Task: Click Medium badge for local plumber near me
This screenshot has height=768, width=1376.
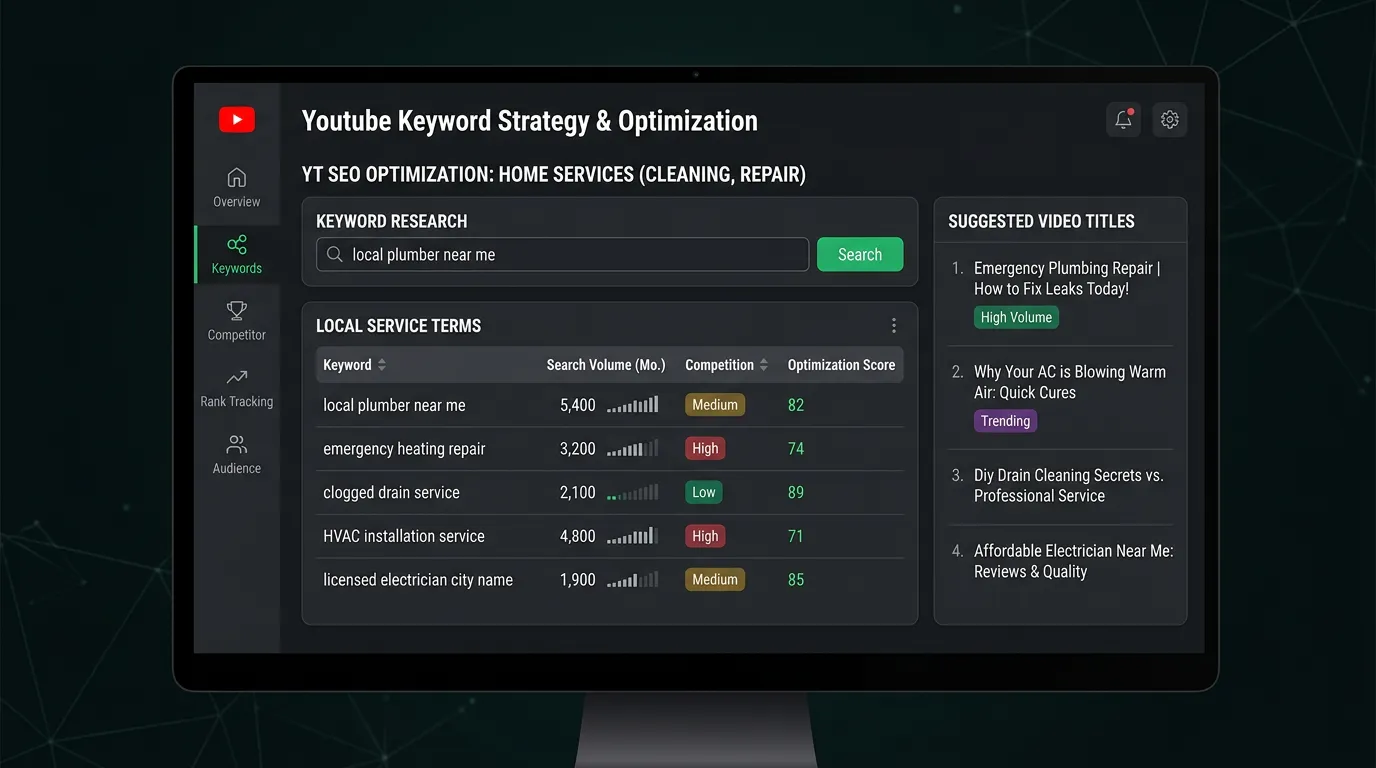Action: pyautogui.click(x=715, y=405)
